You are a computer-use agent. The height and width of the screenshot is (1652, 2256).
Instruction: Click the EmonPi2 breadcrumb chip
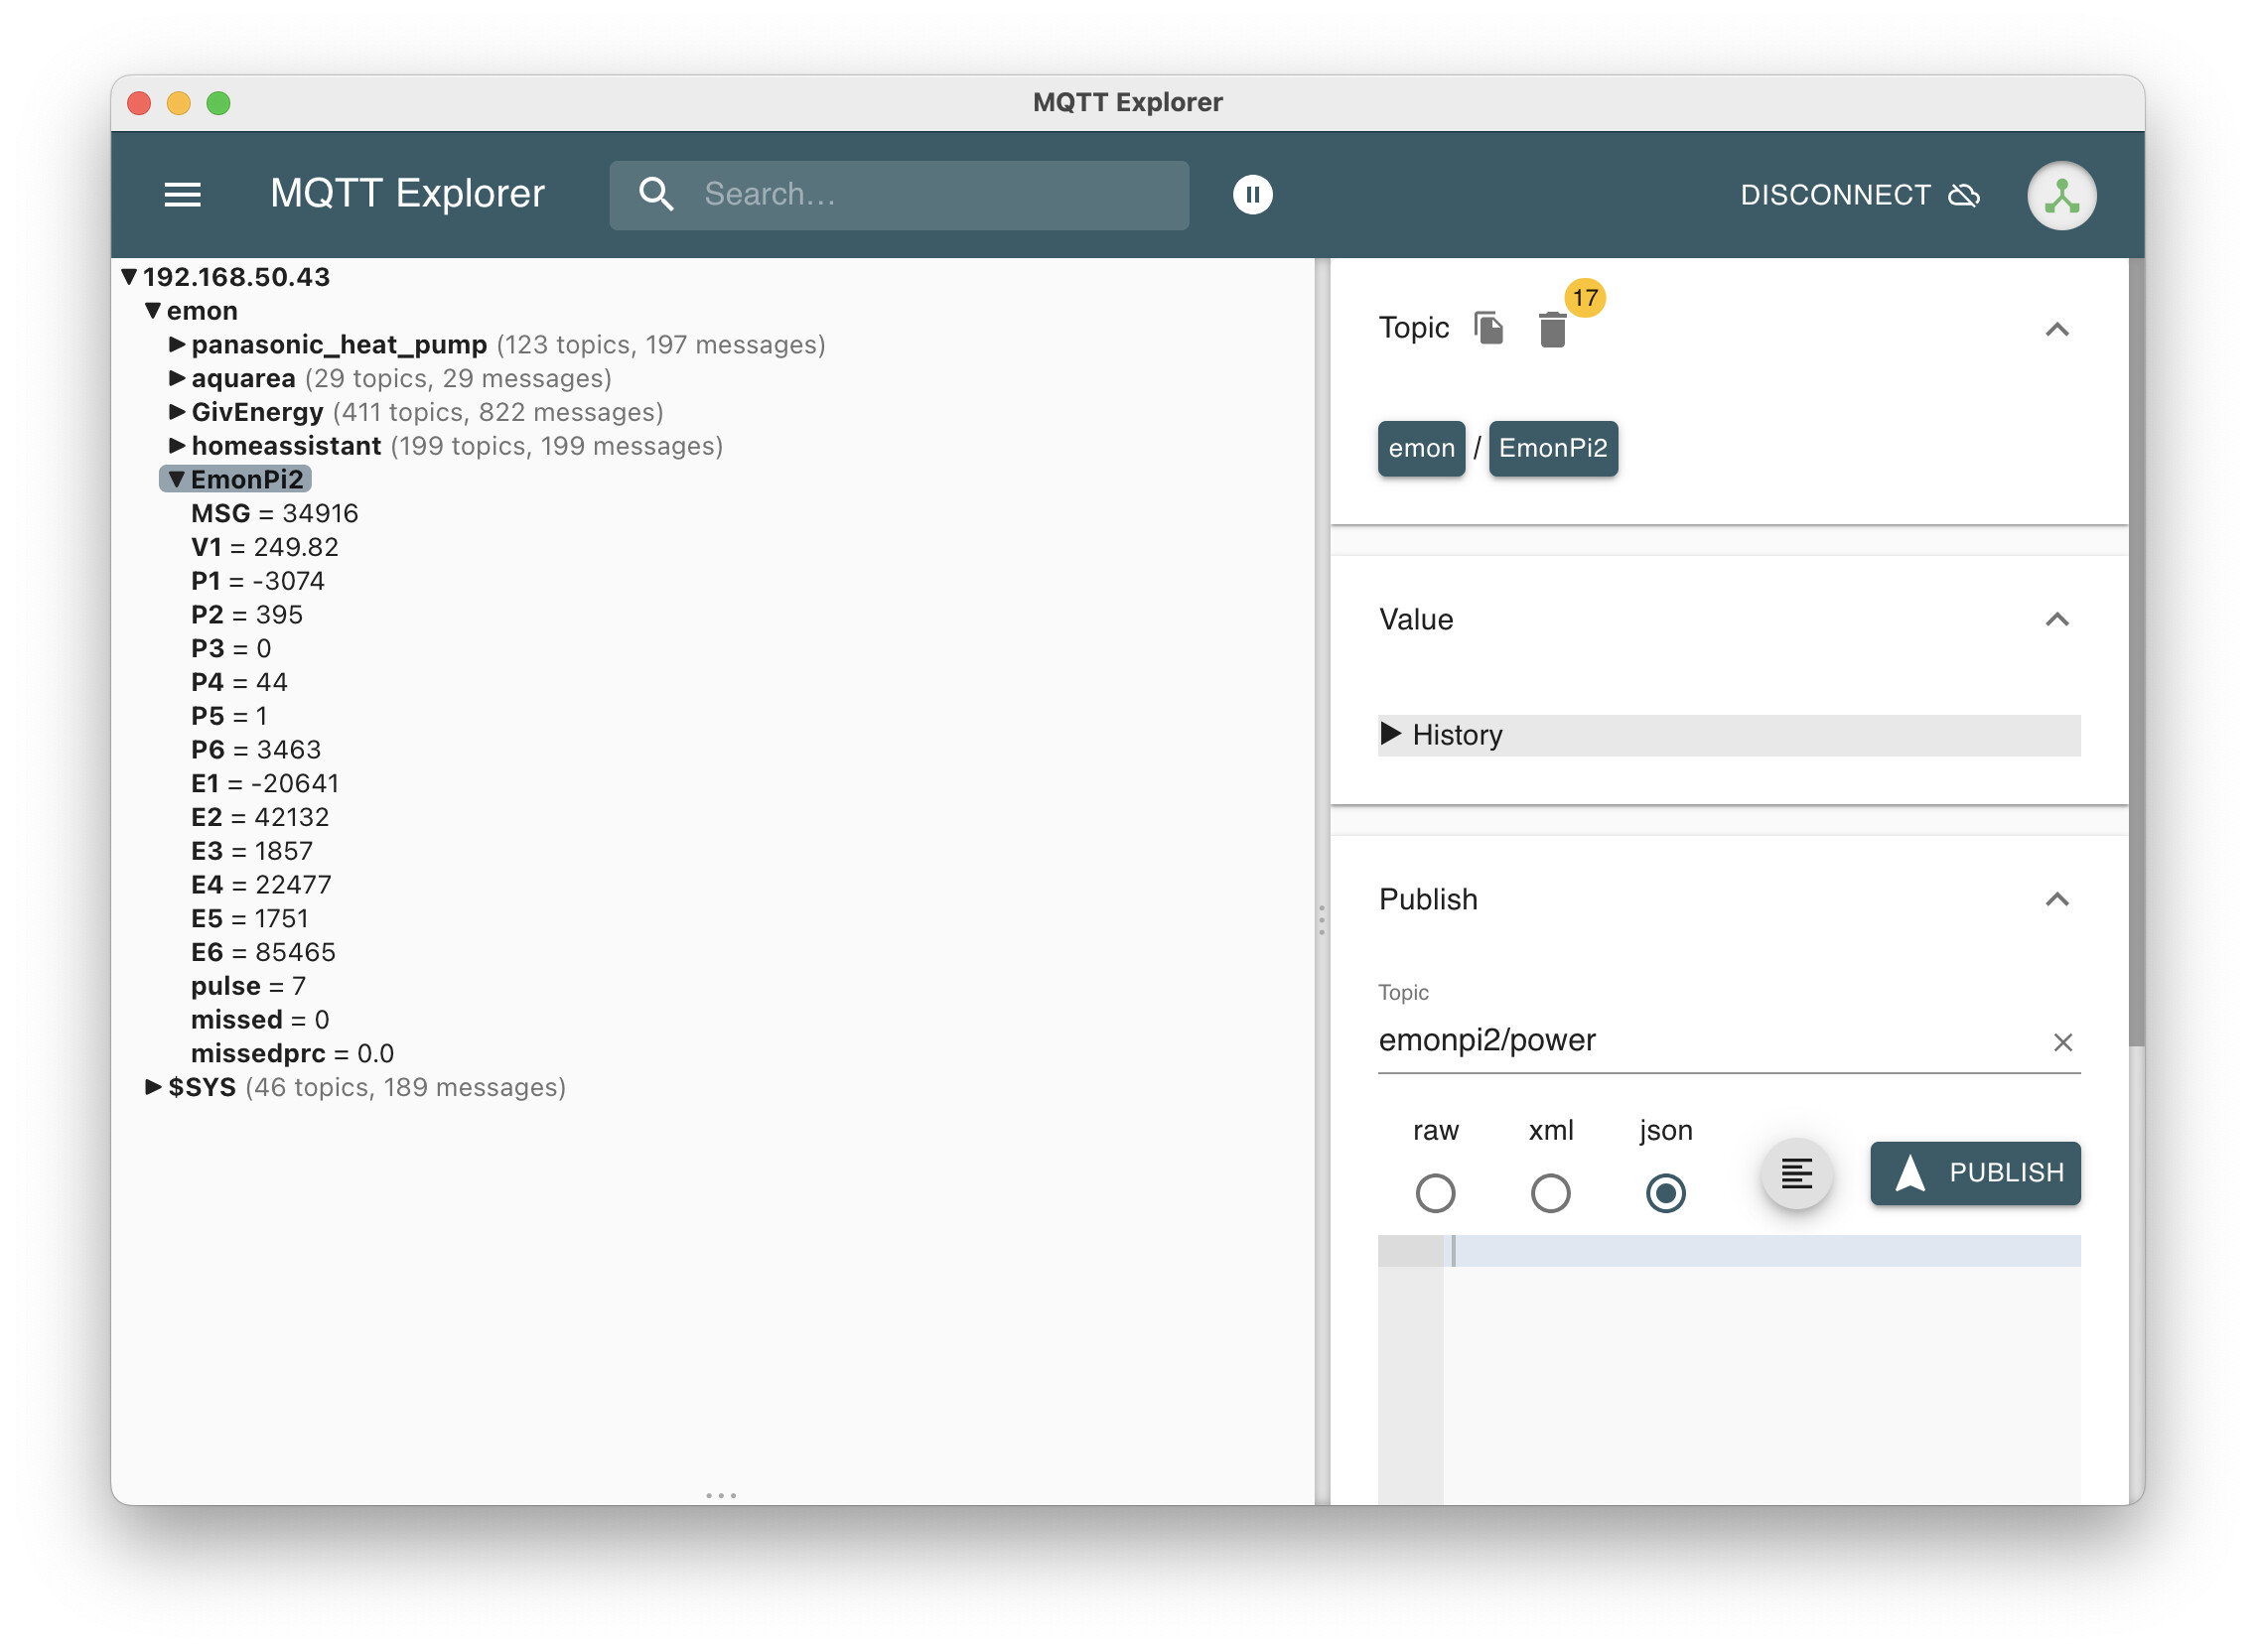[1553, 448]
